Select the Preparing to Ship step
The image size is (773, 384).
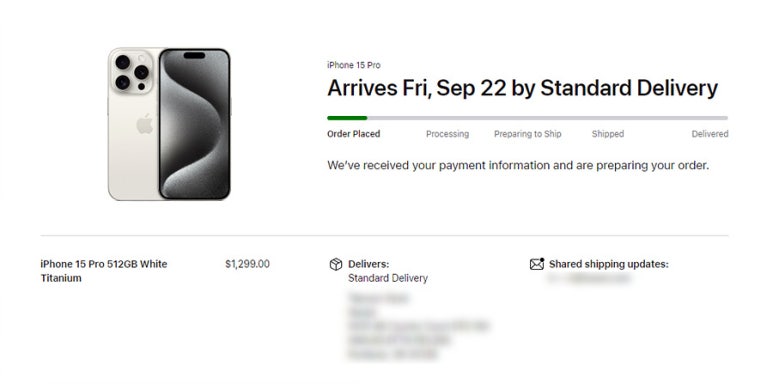tap(527, 134)
